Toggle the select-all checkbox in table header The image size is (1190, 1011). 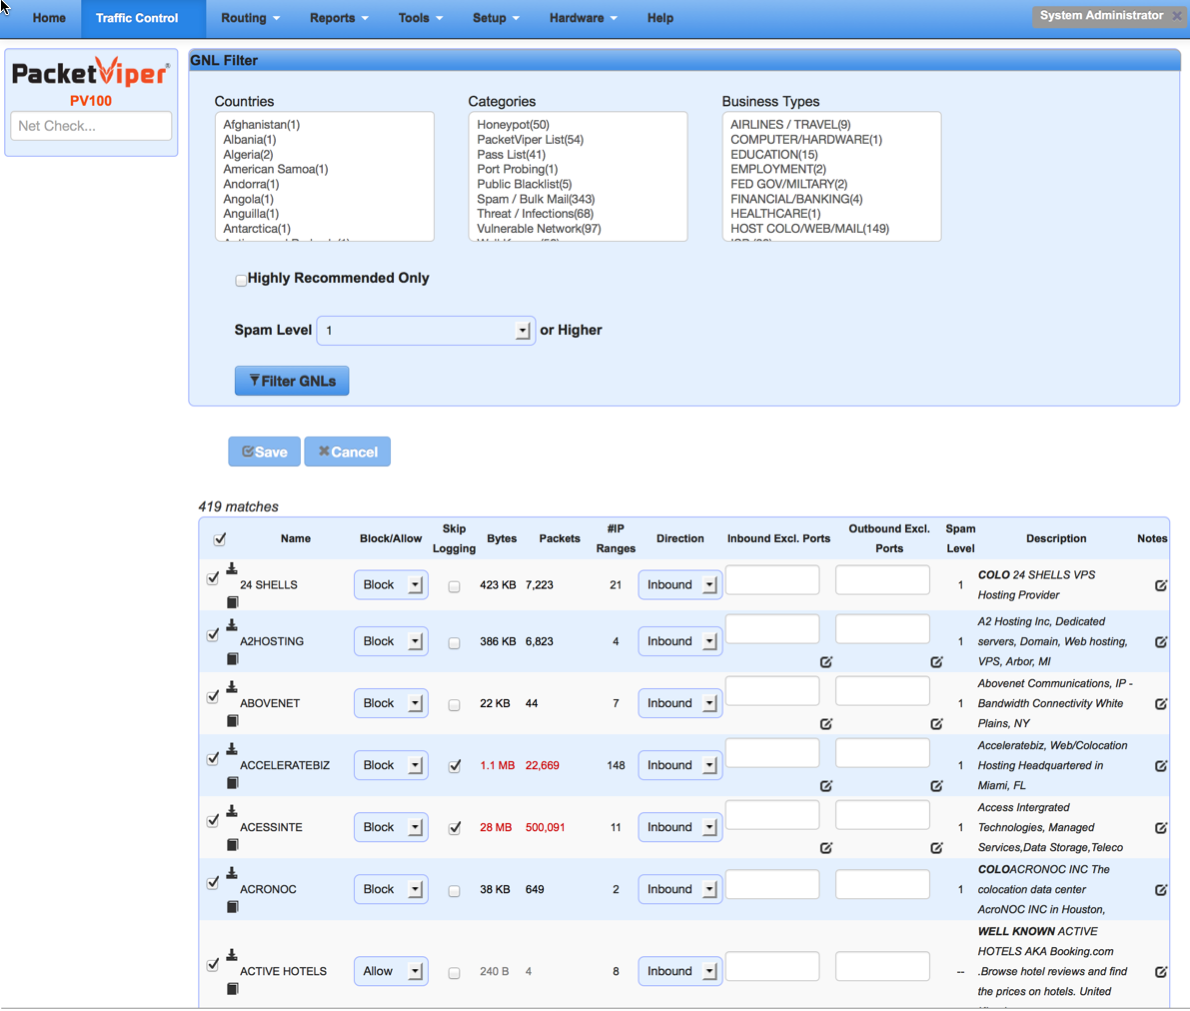tap(219, 539)
